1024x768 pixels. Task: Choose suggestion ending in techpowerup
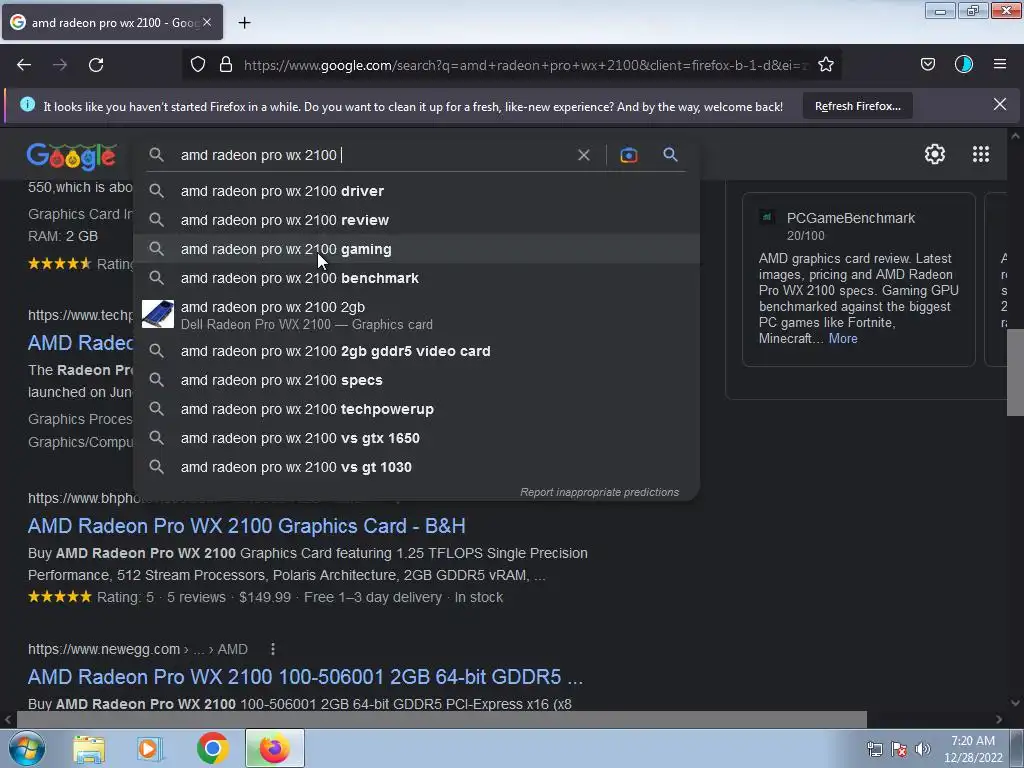click(416, 409)
